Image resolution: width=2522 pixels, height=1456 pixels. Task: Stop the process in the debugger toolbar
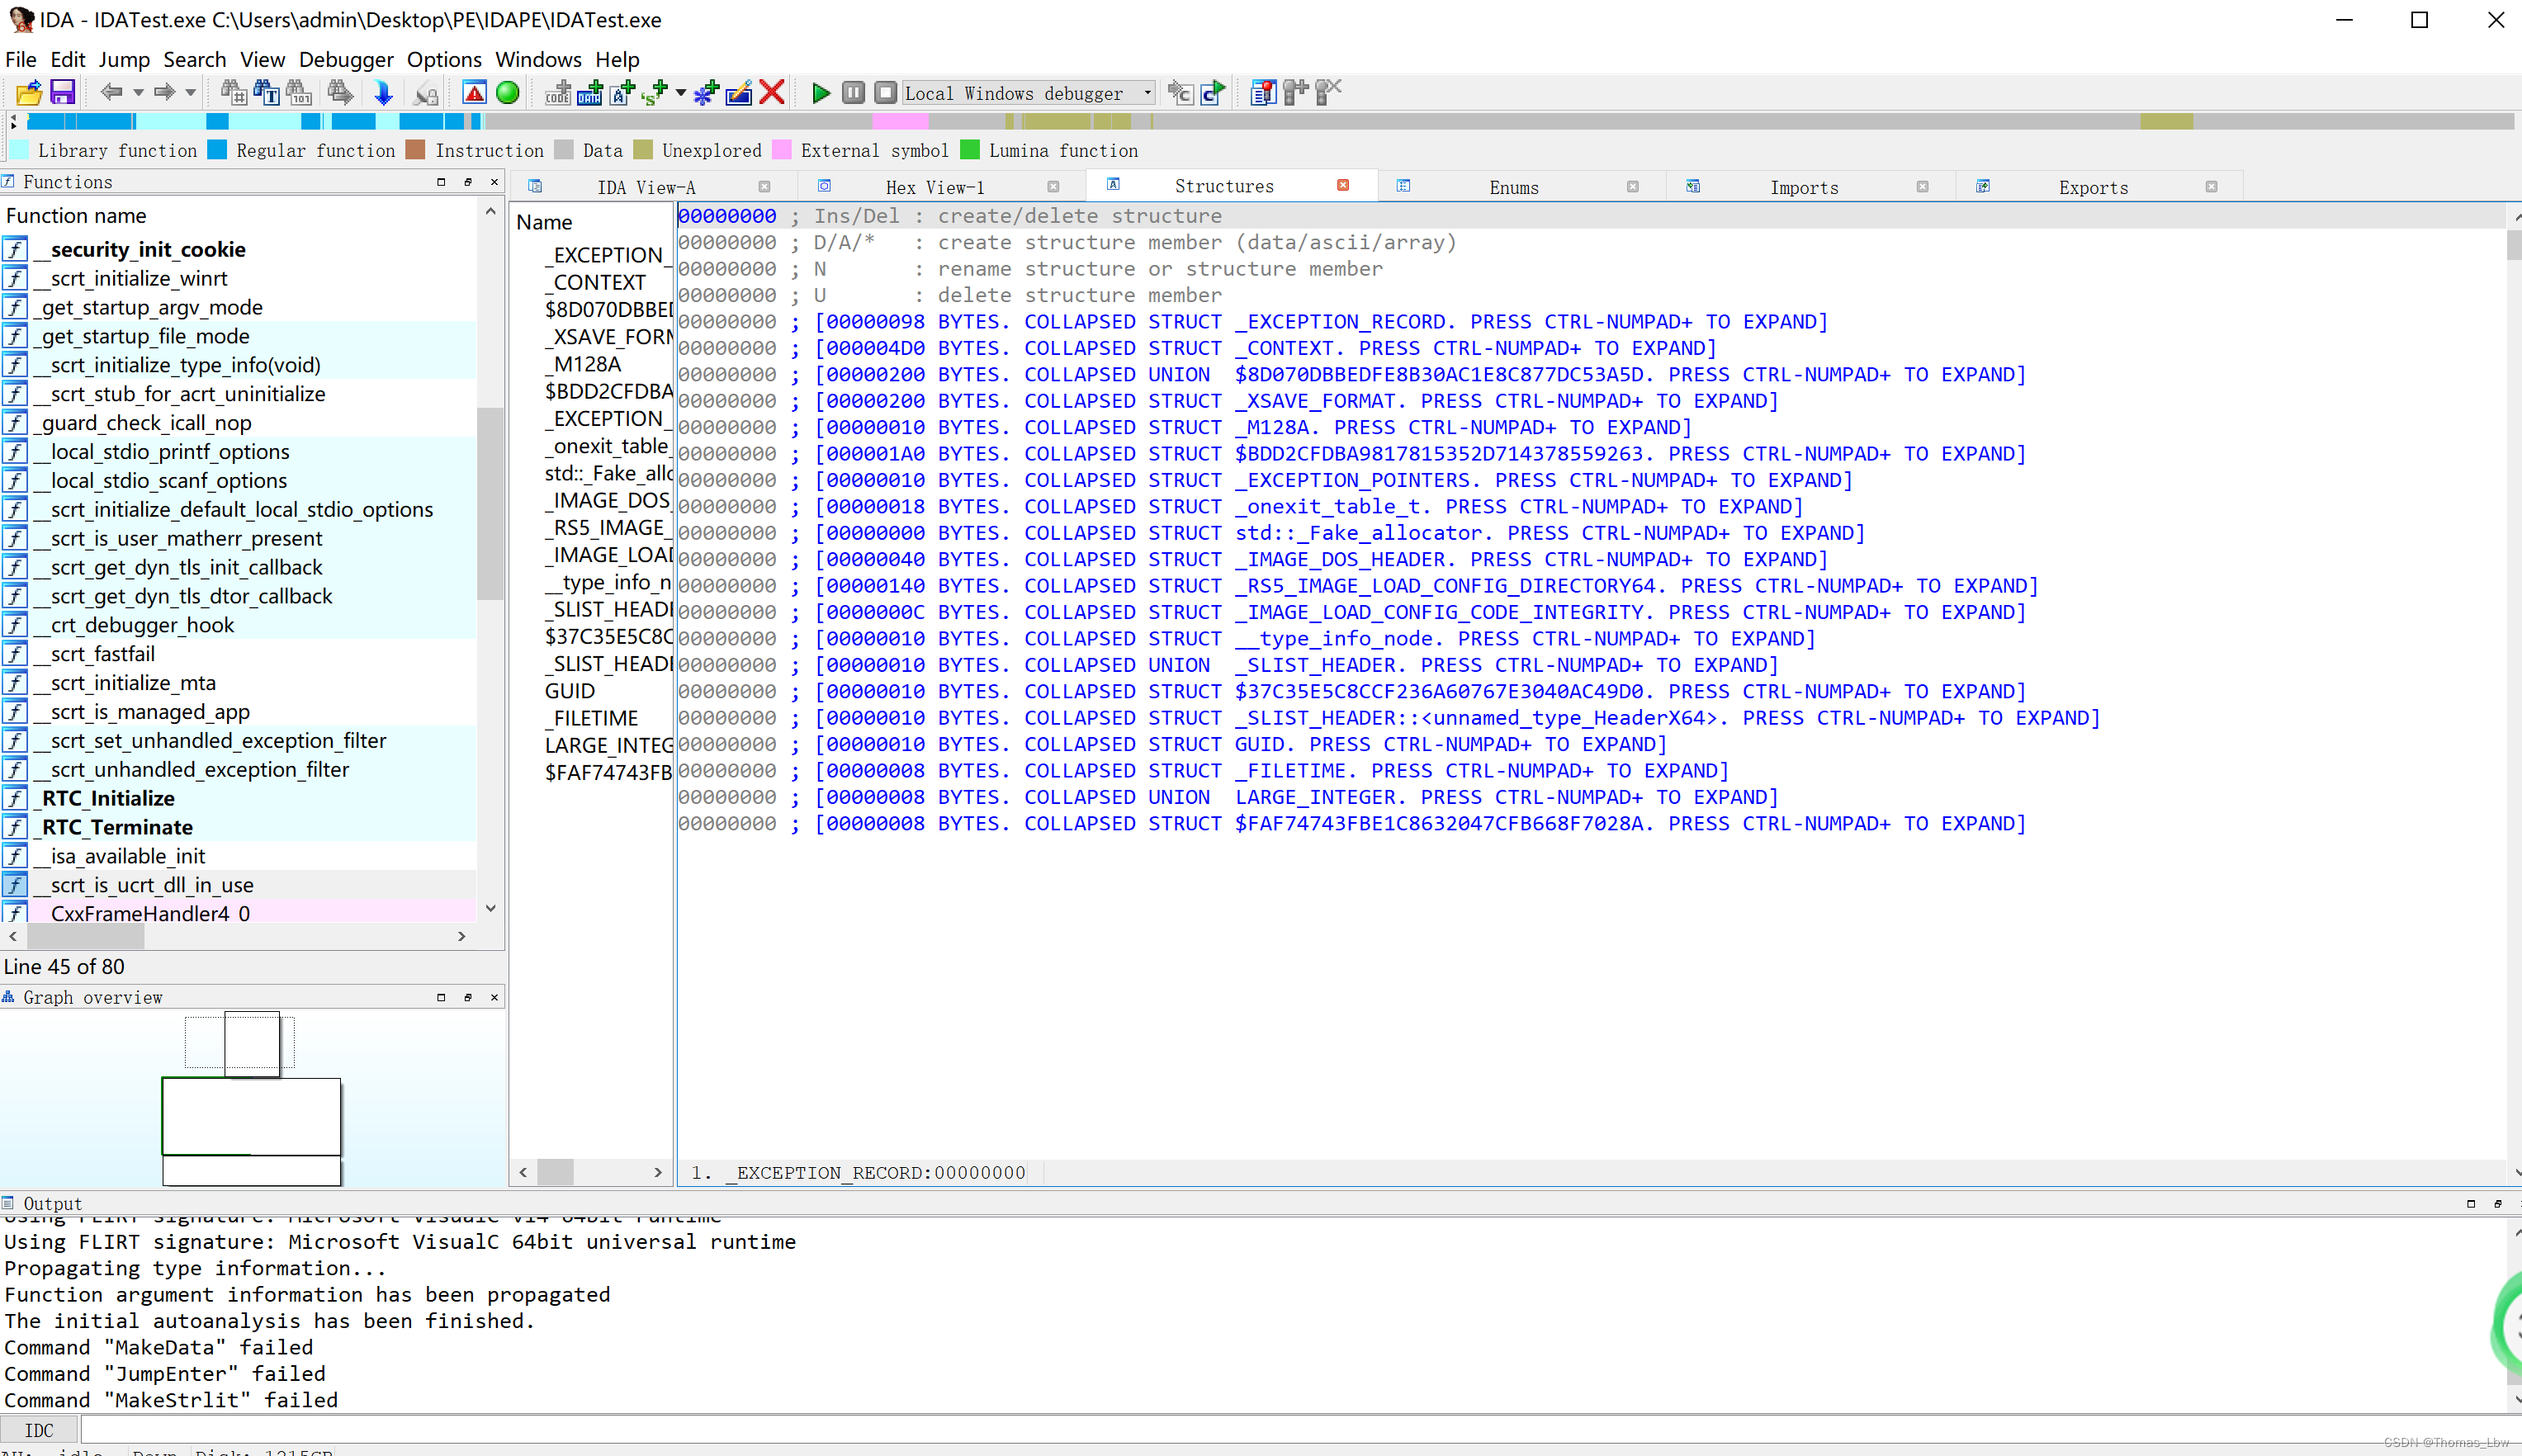(x=885, y=93)
